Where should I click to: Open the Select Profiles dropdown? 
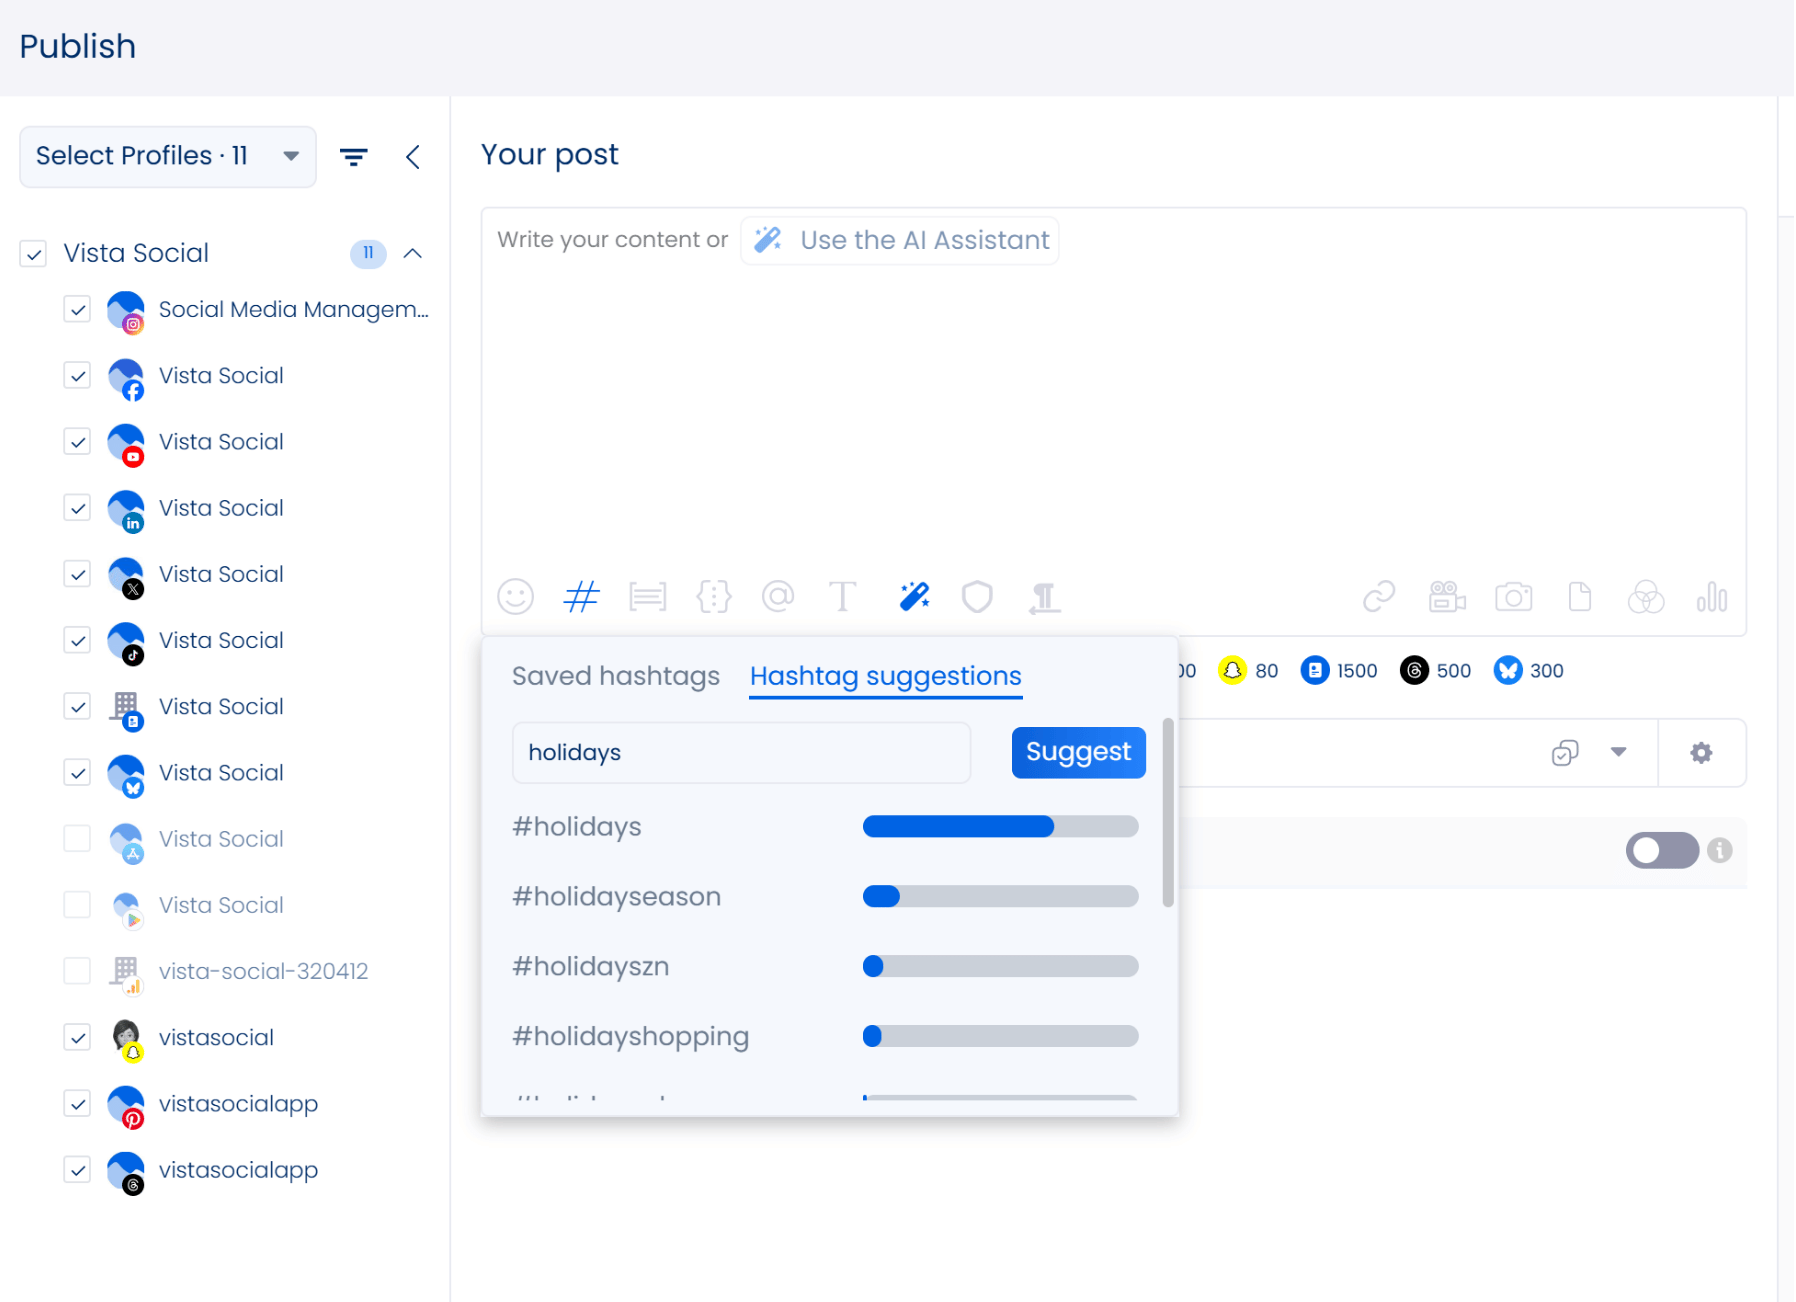pos(167,156)
